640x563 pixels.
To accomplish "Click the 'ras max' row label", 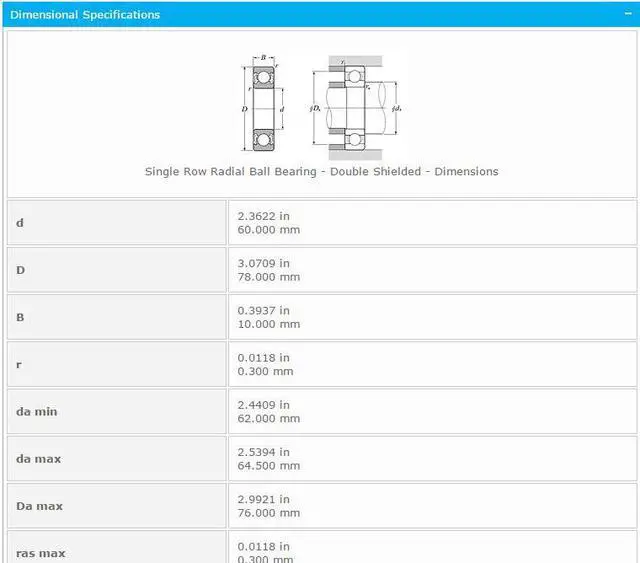I will 41,553.
